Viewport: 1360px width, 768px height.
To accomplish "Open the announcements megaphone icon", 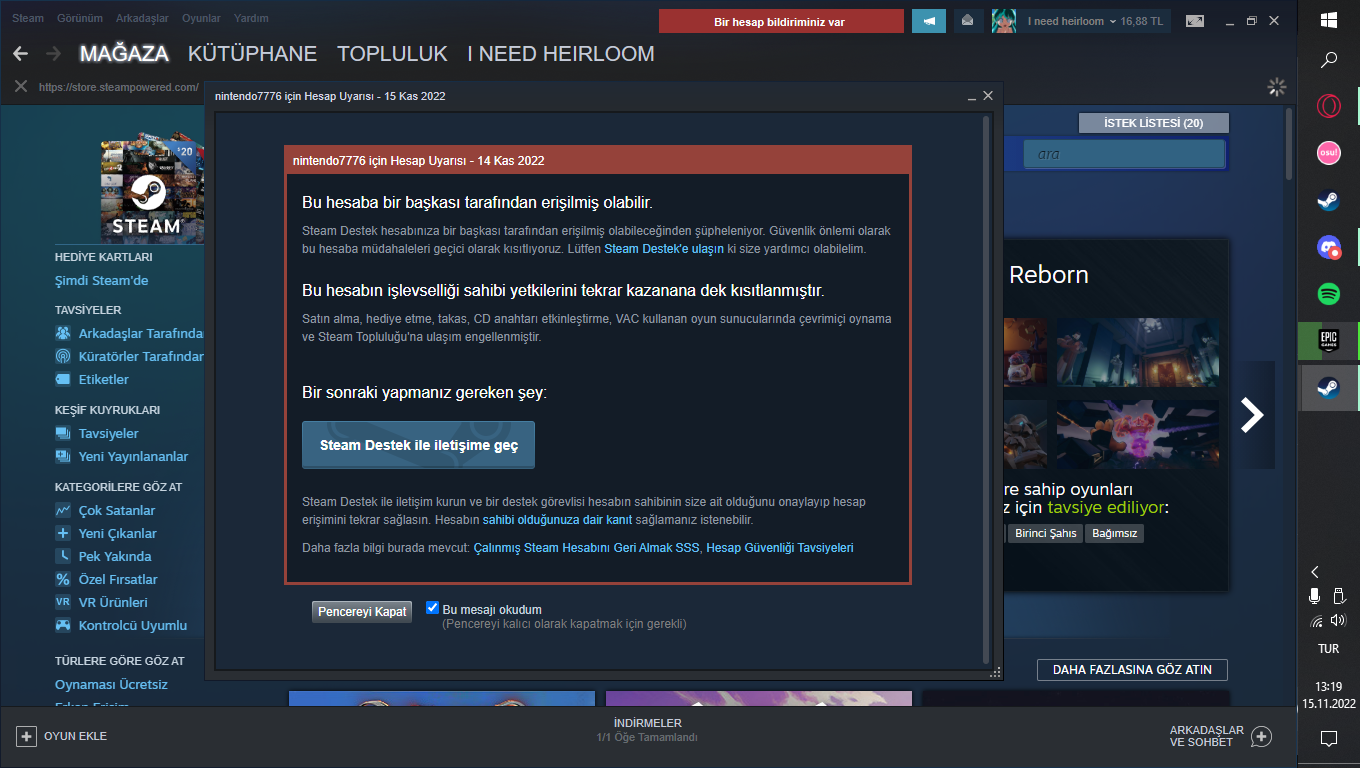I will [x=929, y=21].
